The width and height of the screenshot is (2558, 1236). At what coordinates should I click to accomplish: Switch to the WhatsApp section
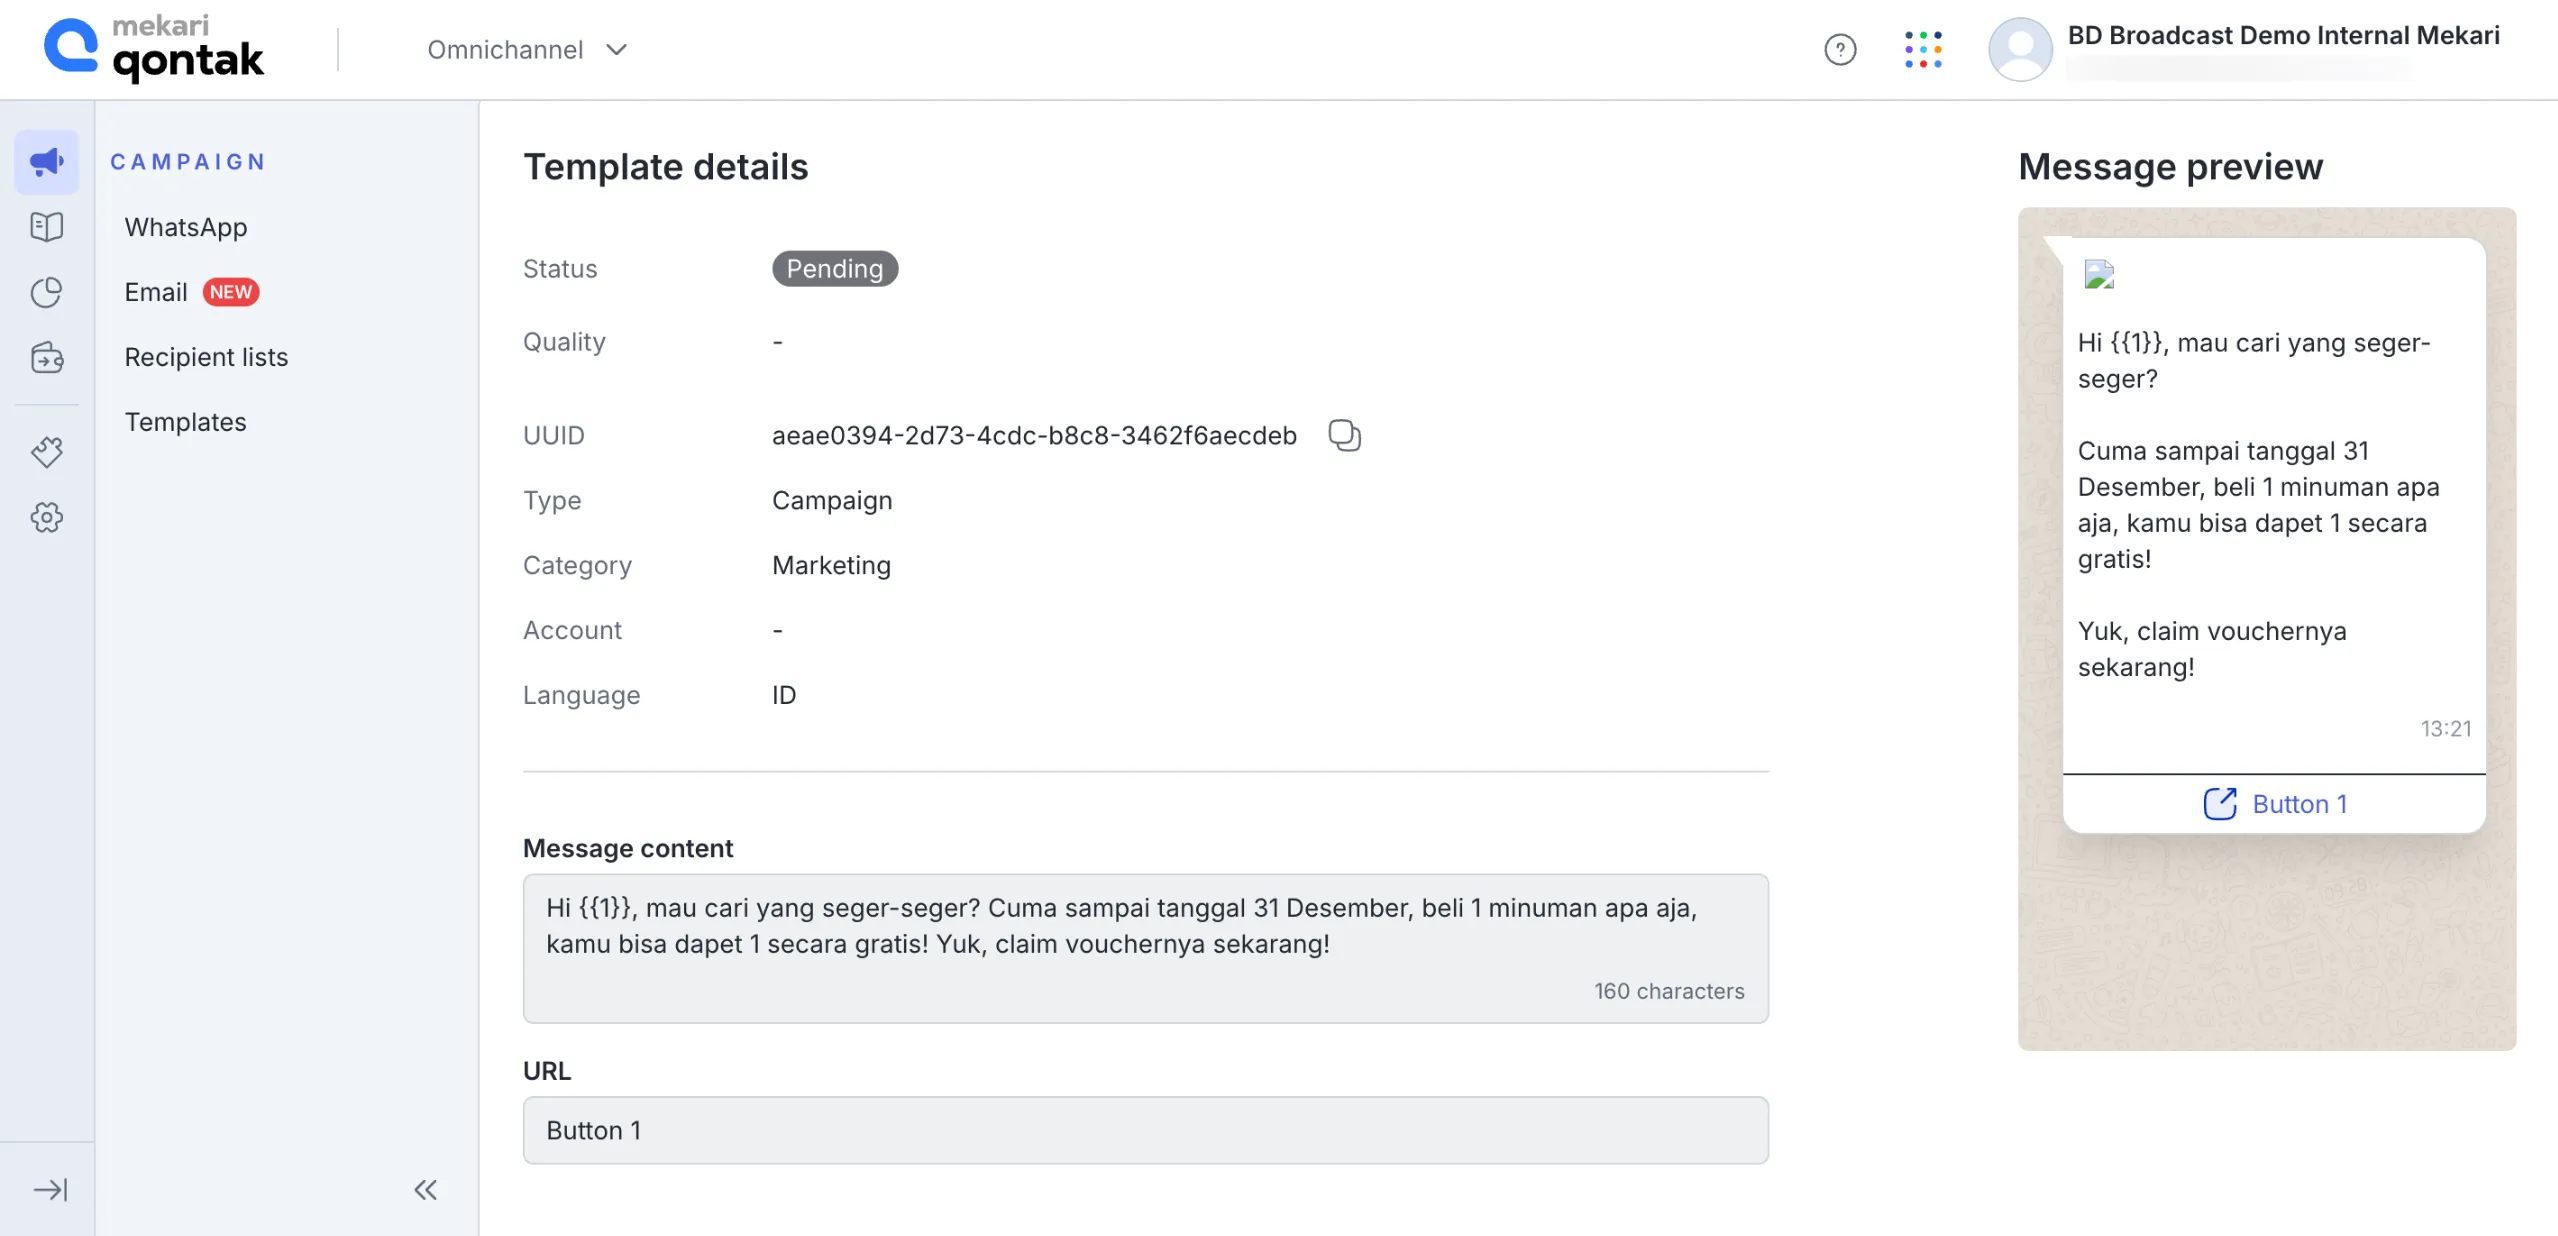[x=185, y=226]
